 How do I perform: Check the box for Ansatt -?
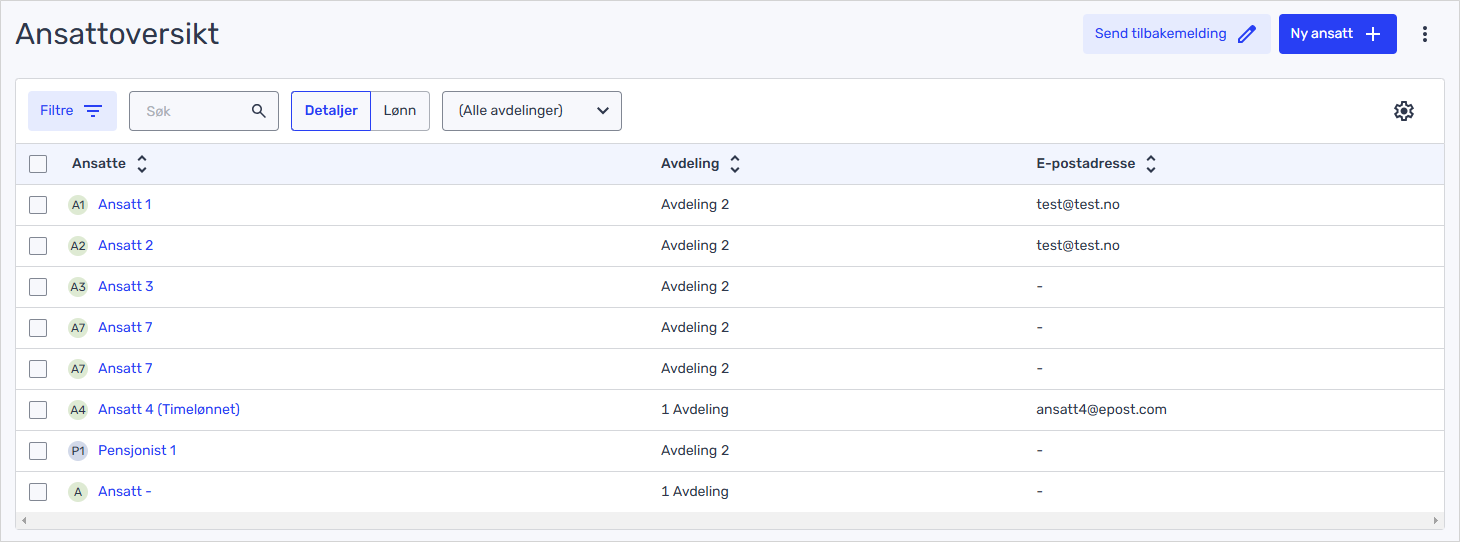point(38,492)
